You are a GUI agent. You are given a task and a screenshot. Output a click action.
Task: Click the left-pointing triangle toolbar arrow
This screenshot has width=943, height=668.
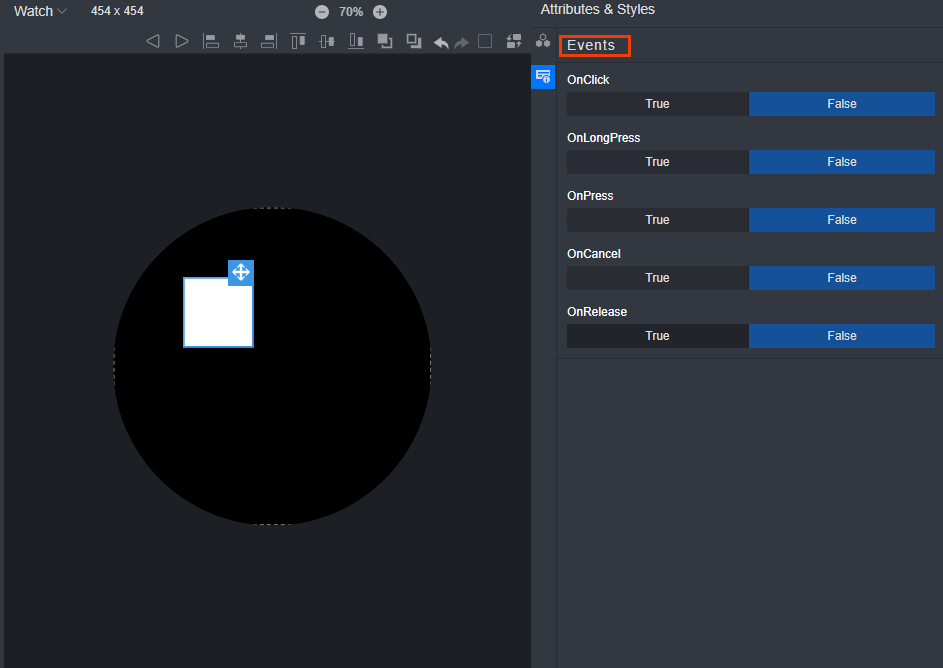coord(153,41)
